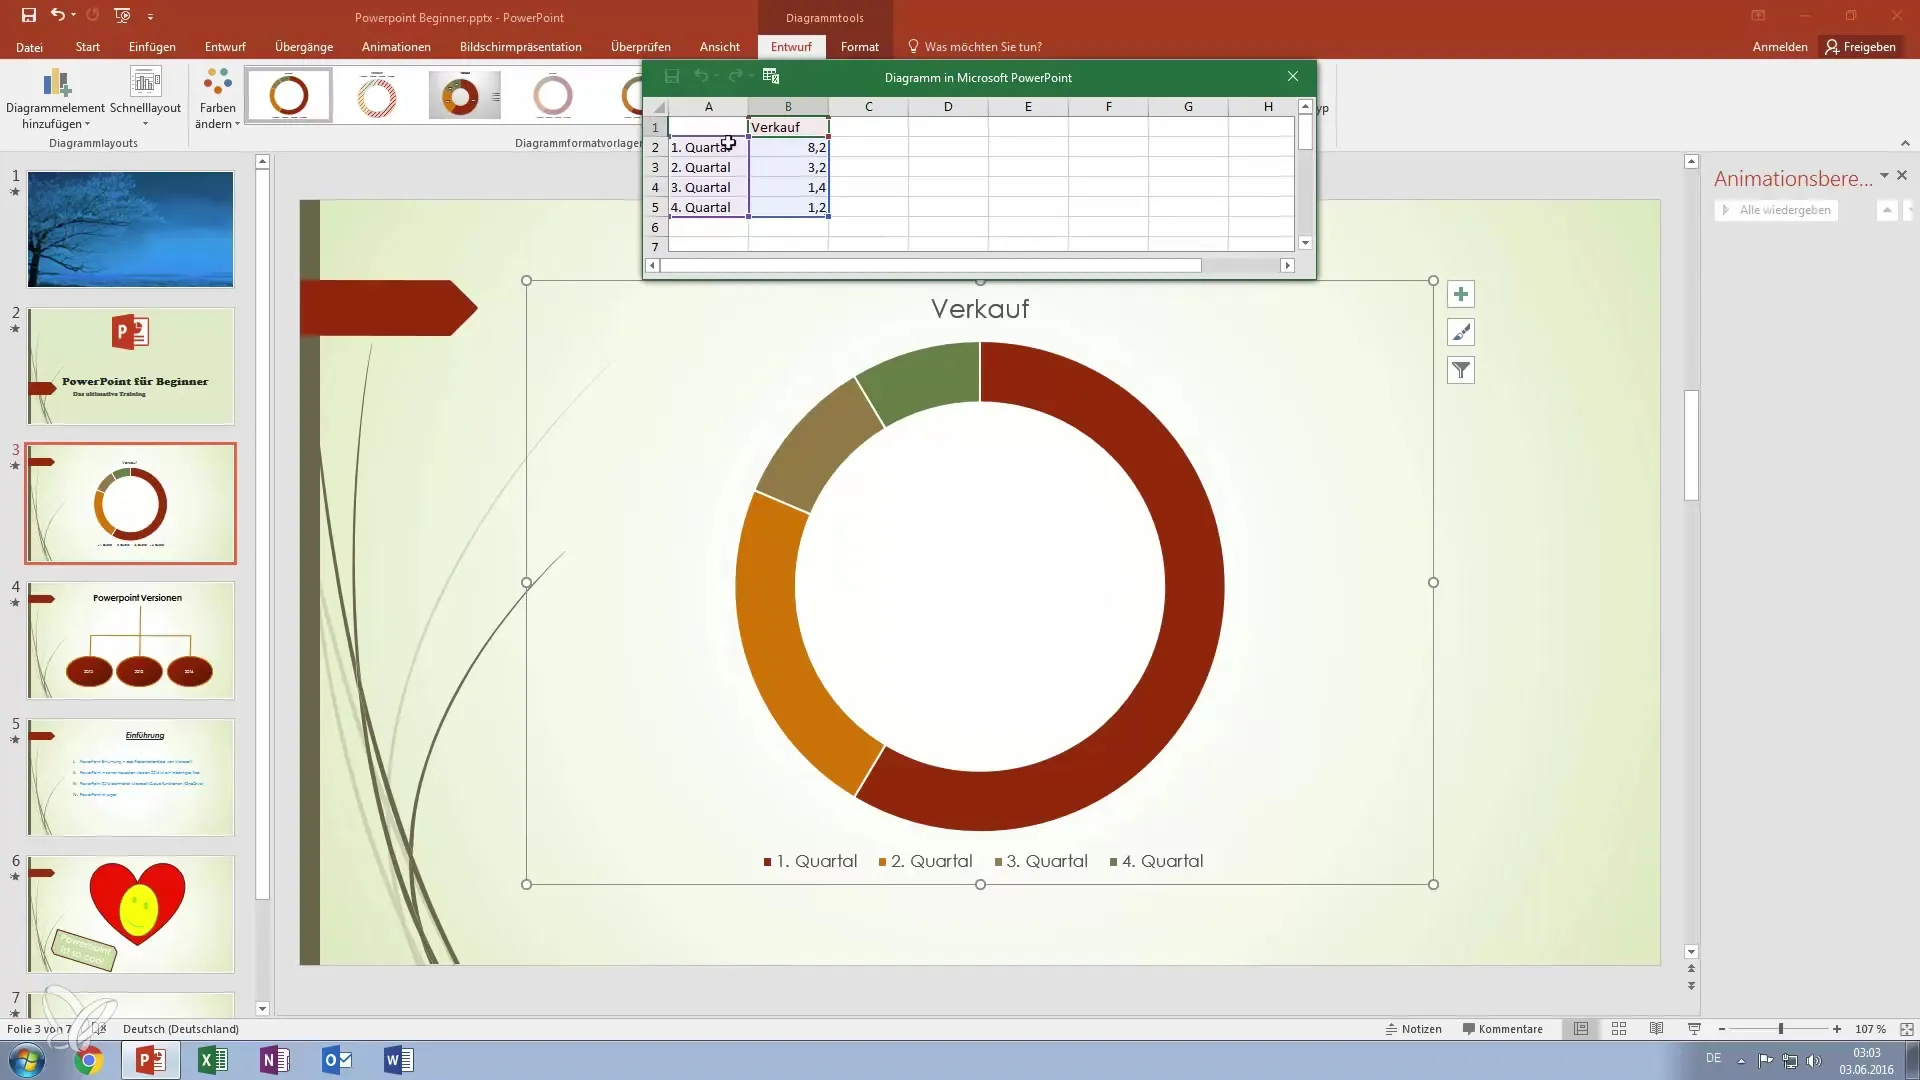The image size is (1920, 1080).
Task: Open the Animationen ribbon tab
Action: 396,47
